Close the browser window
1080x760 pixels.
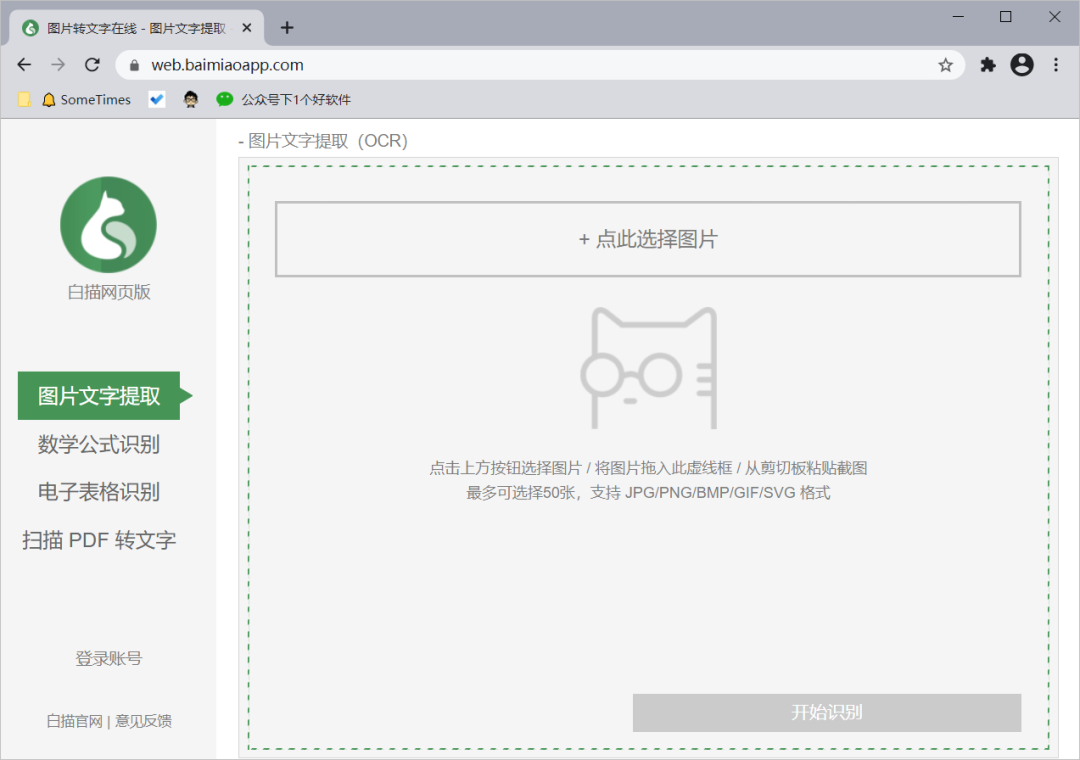(x=1055, y=17)
